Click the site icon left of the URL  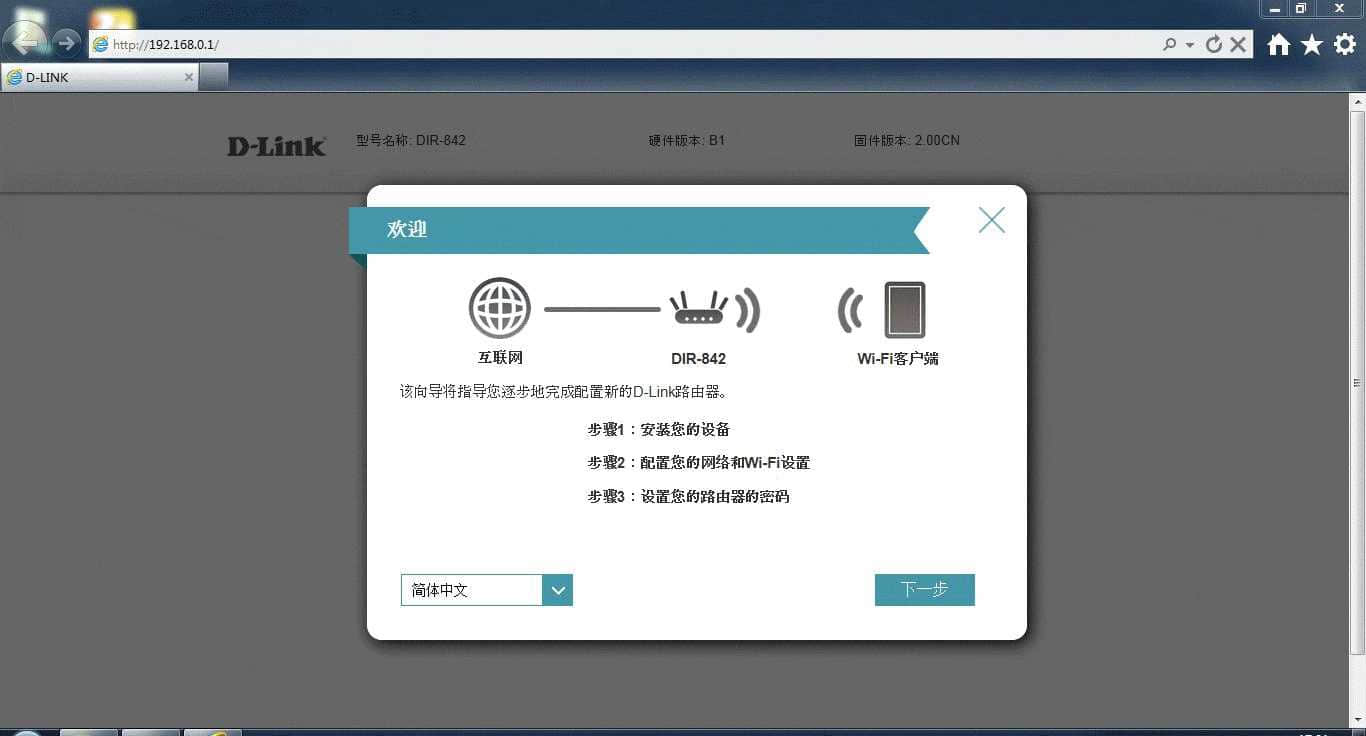tap(100, 44)
